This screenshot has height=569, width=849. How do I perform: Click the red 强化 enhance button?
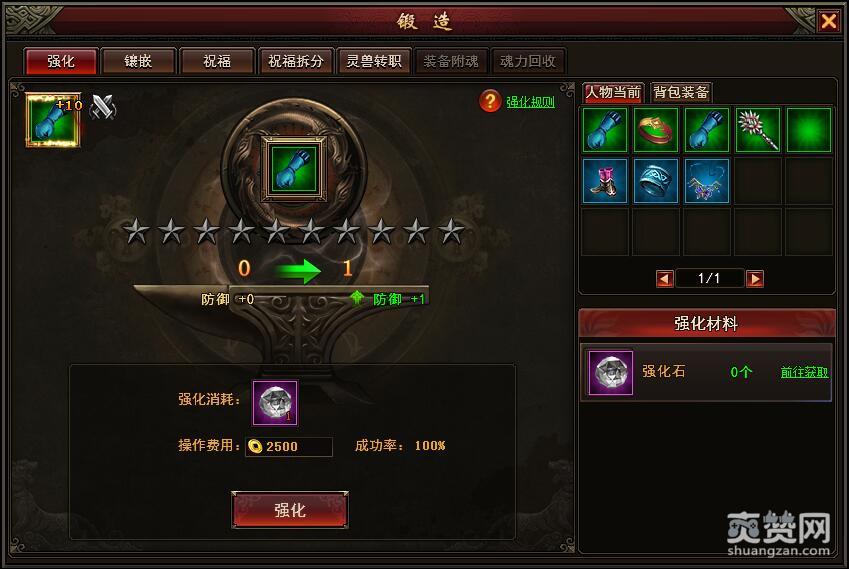[290, 509]
